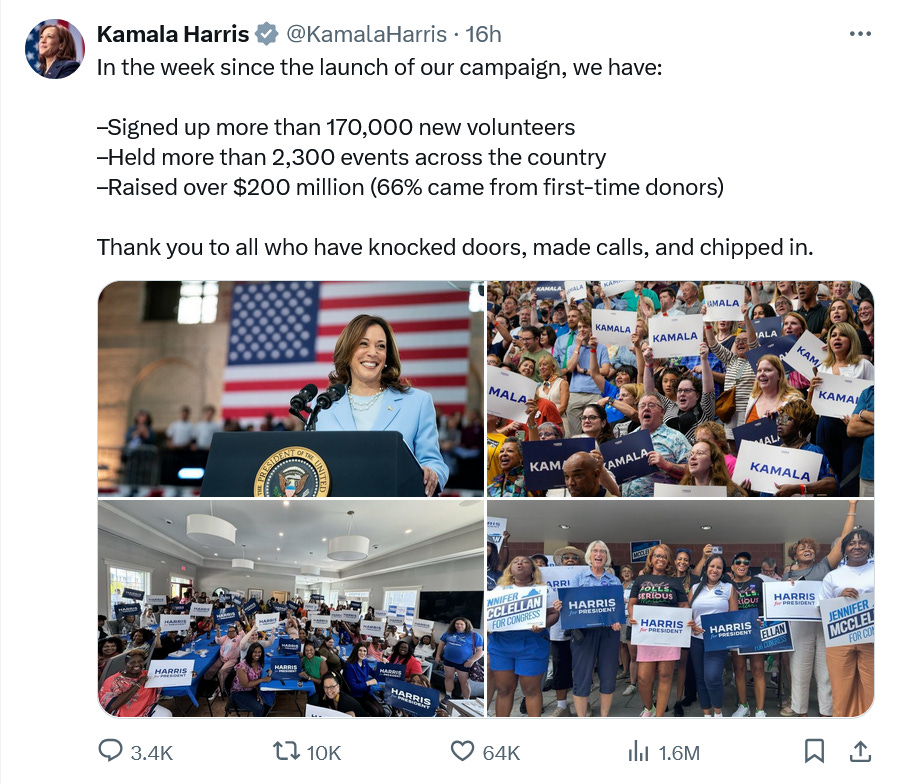This screenshot has height=784, width=898.
Task: Click the share upload icon
Action: click(x=860, y=751)
